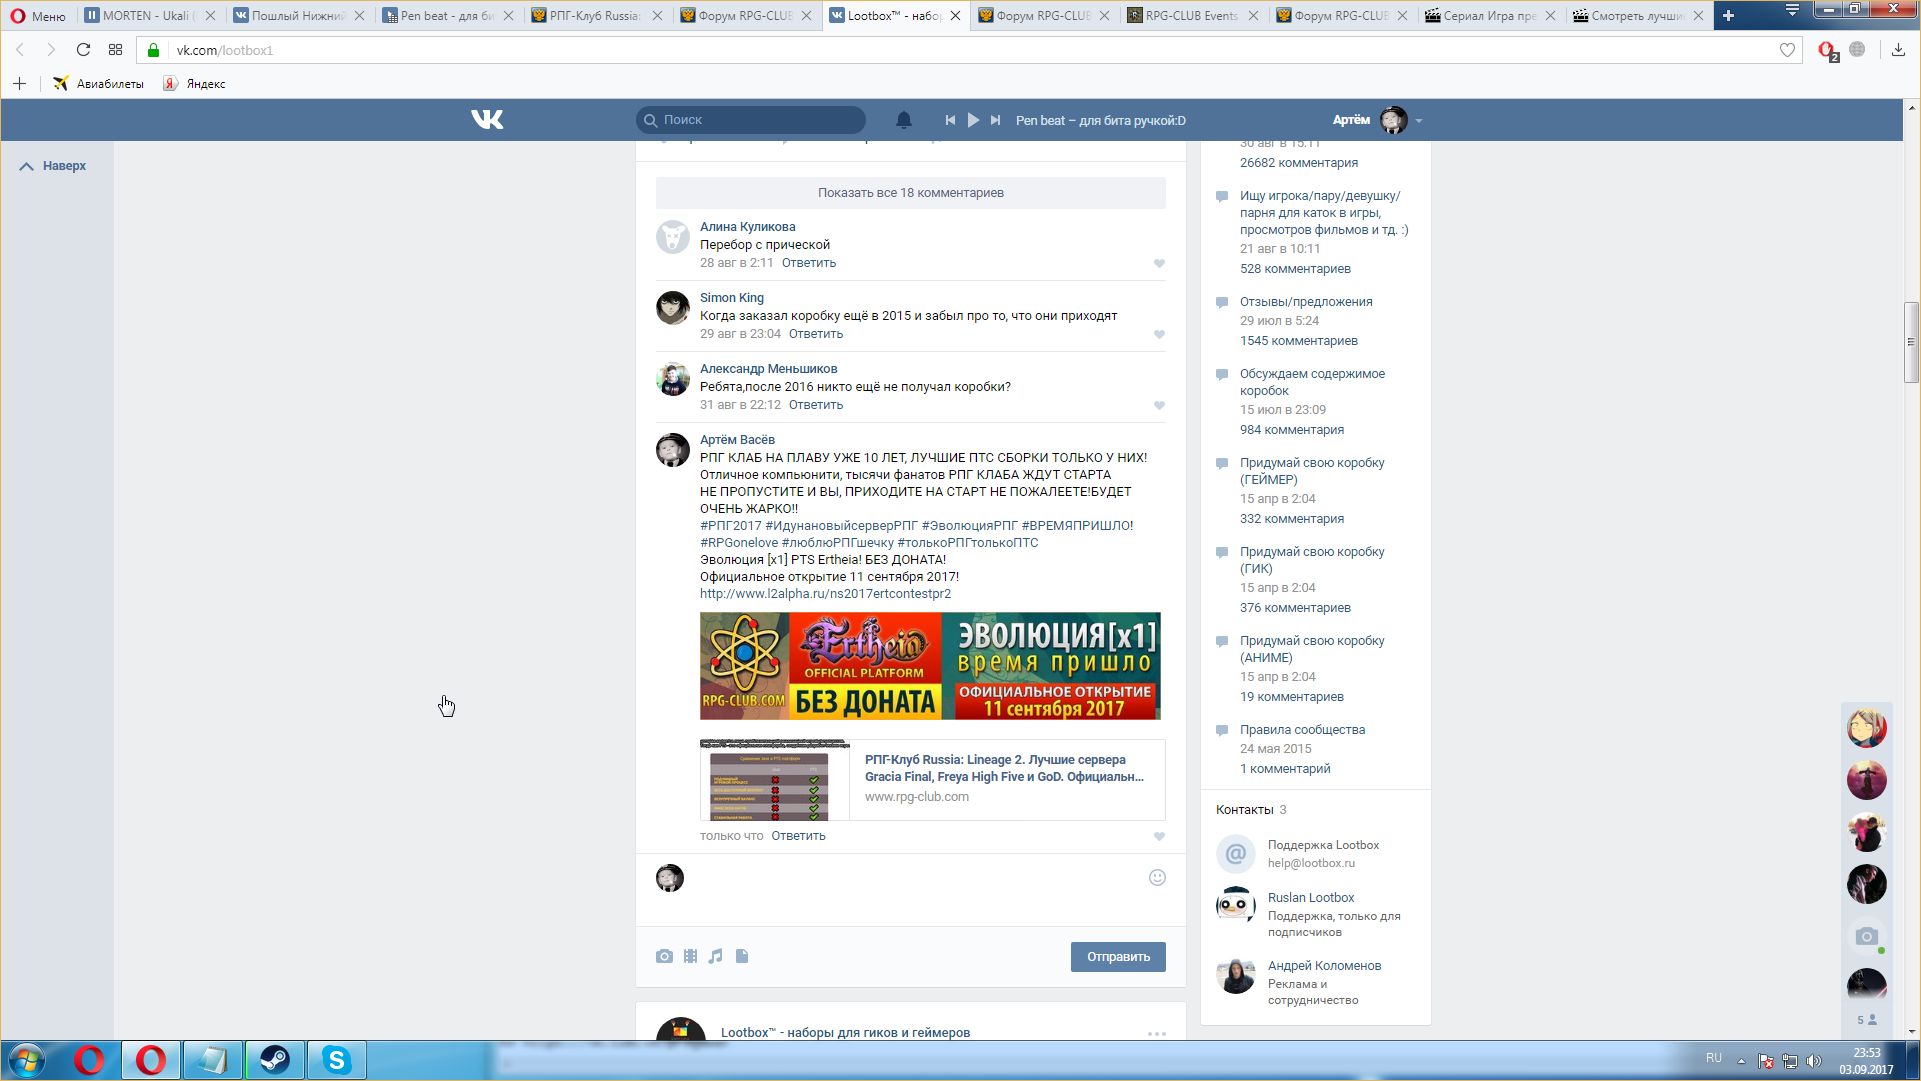Screen dimensions: 1921x1081
Task: Switch to the MORTEN - Ukali tab
Action: point(150,15)
